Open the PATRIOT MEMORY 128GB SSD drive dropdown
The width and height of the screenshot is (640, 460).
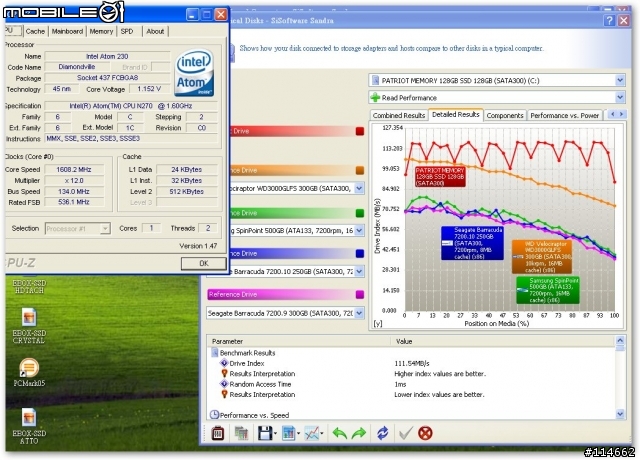pos(620,80)
